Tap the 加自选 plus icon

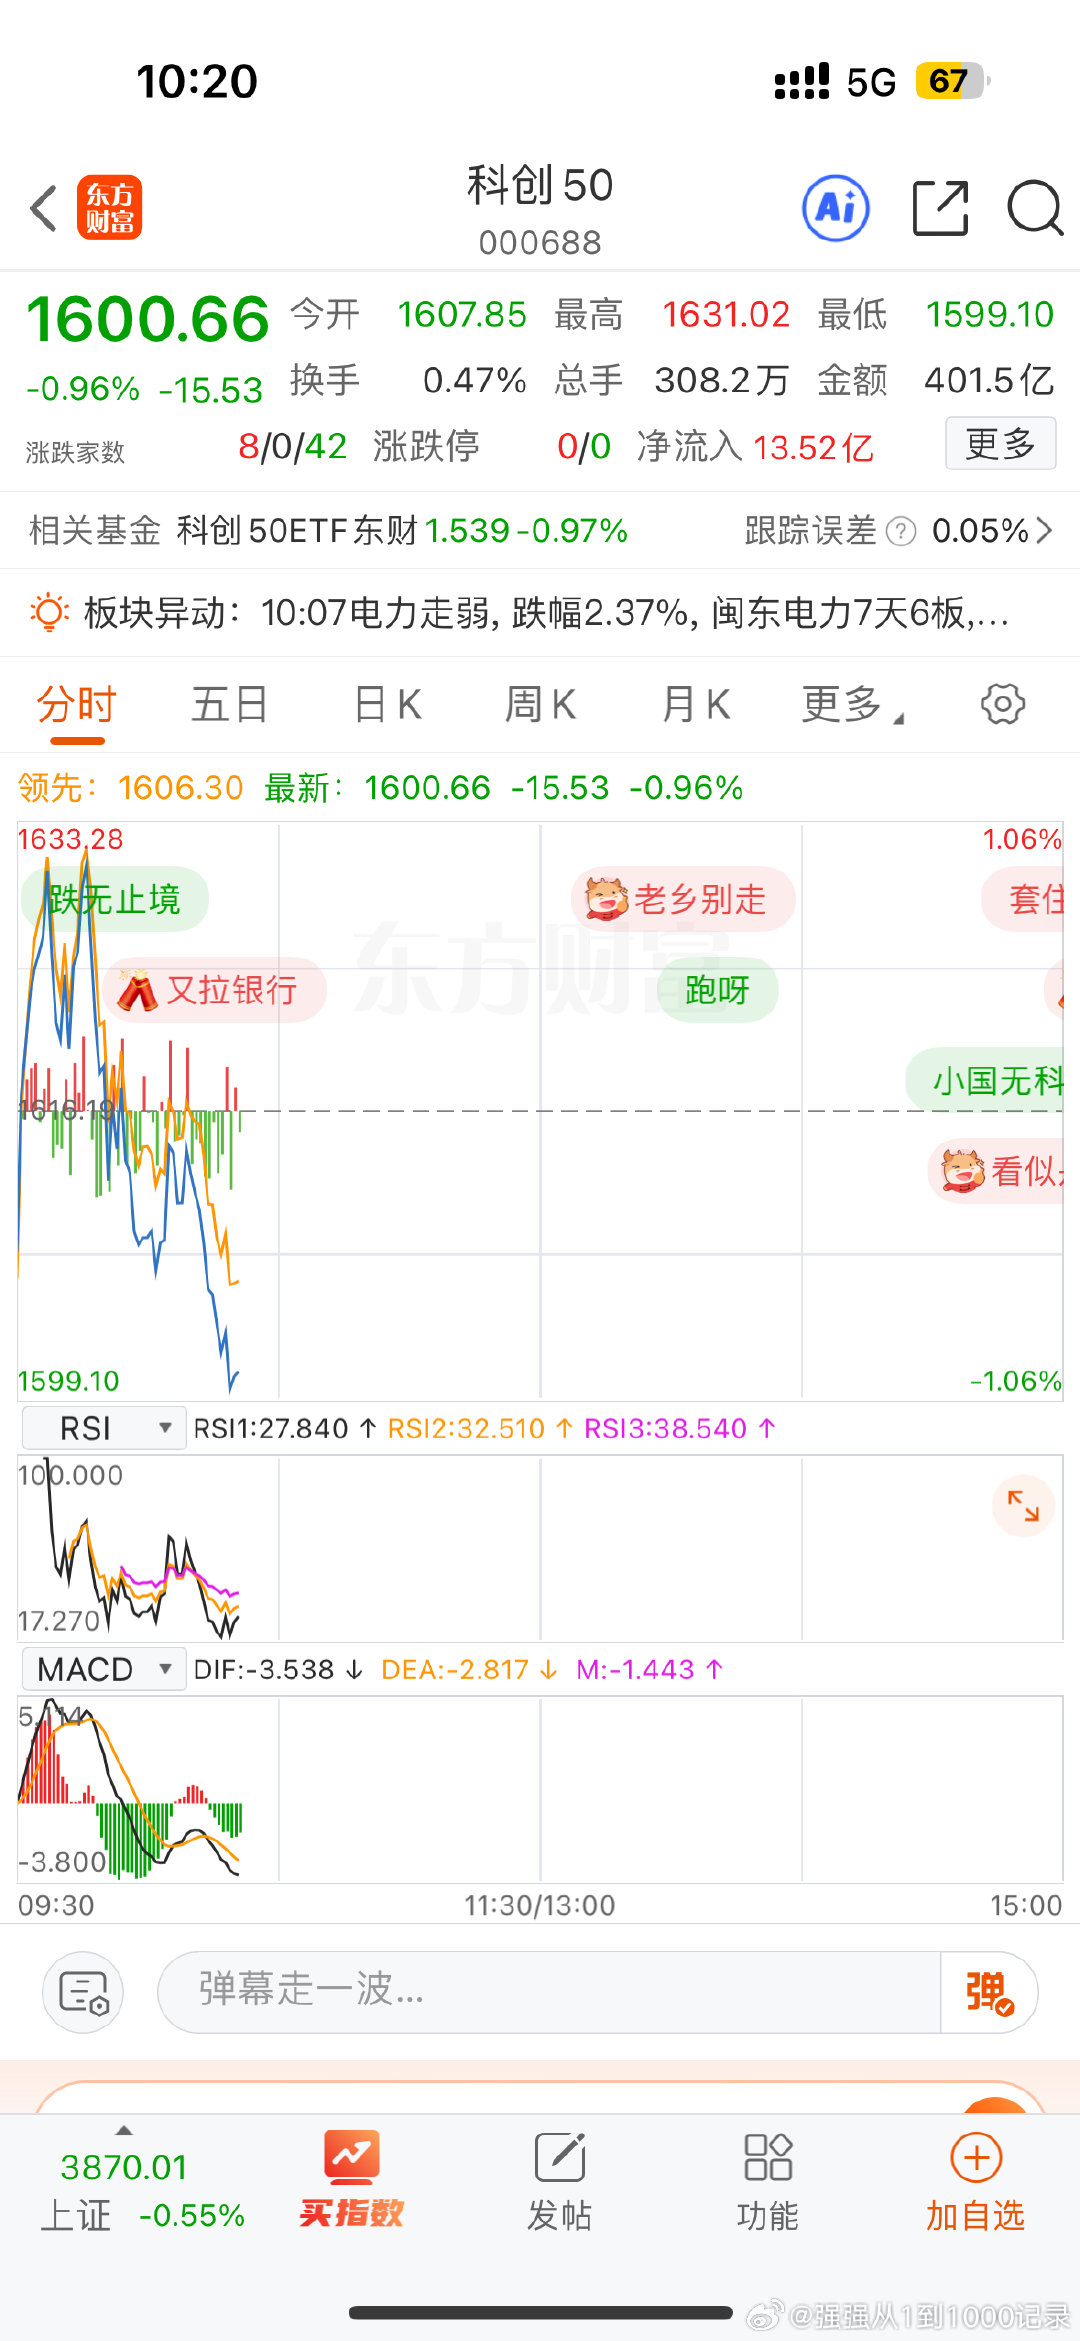coord(976,2157)
